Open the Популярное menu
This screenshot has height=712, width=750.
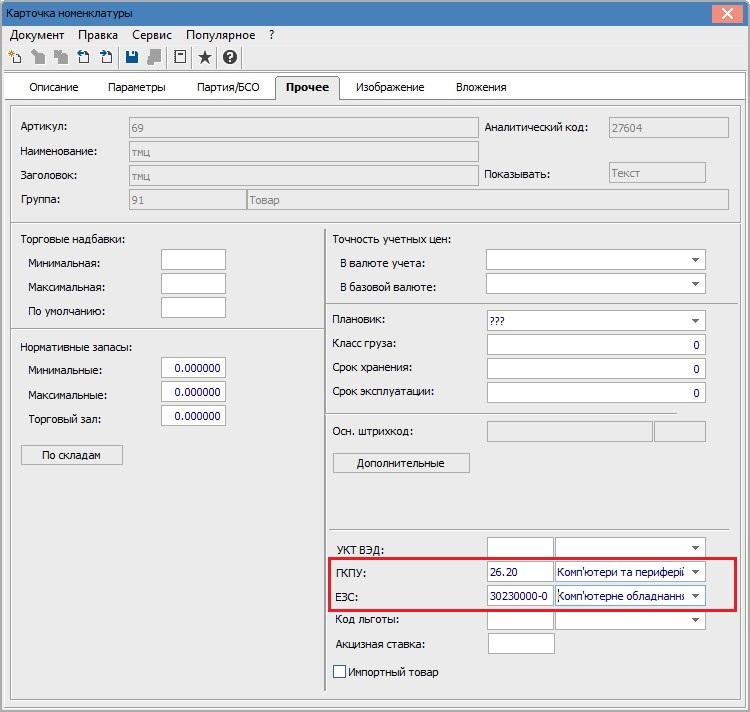click(x=221, y=35)
